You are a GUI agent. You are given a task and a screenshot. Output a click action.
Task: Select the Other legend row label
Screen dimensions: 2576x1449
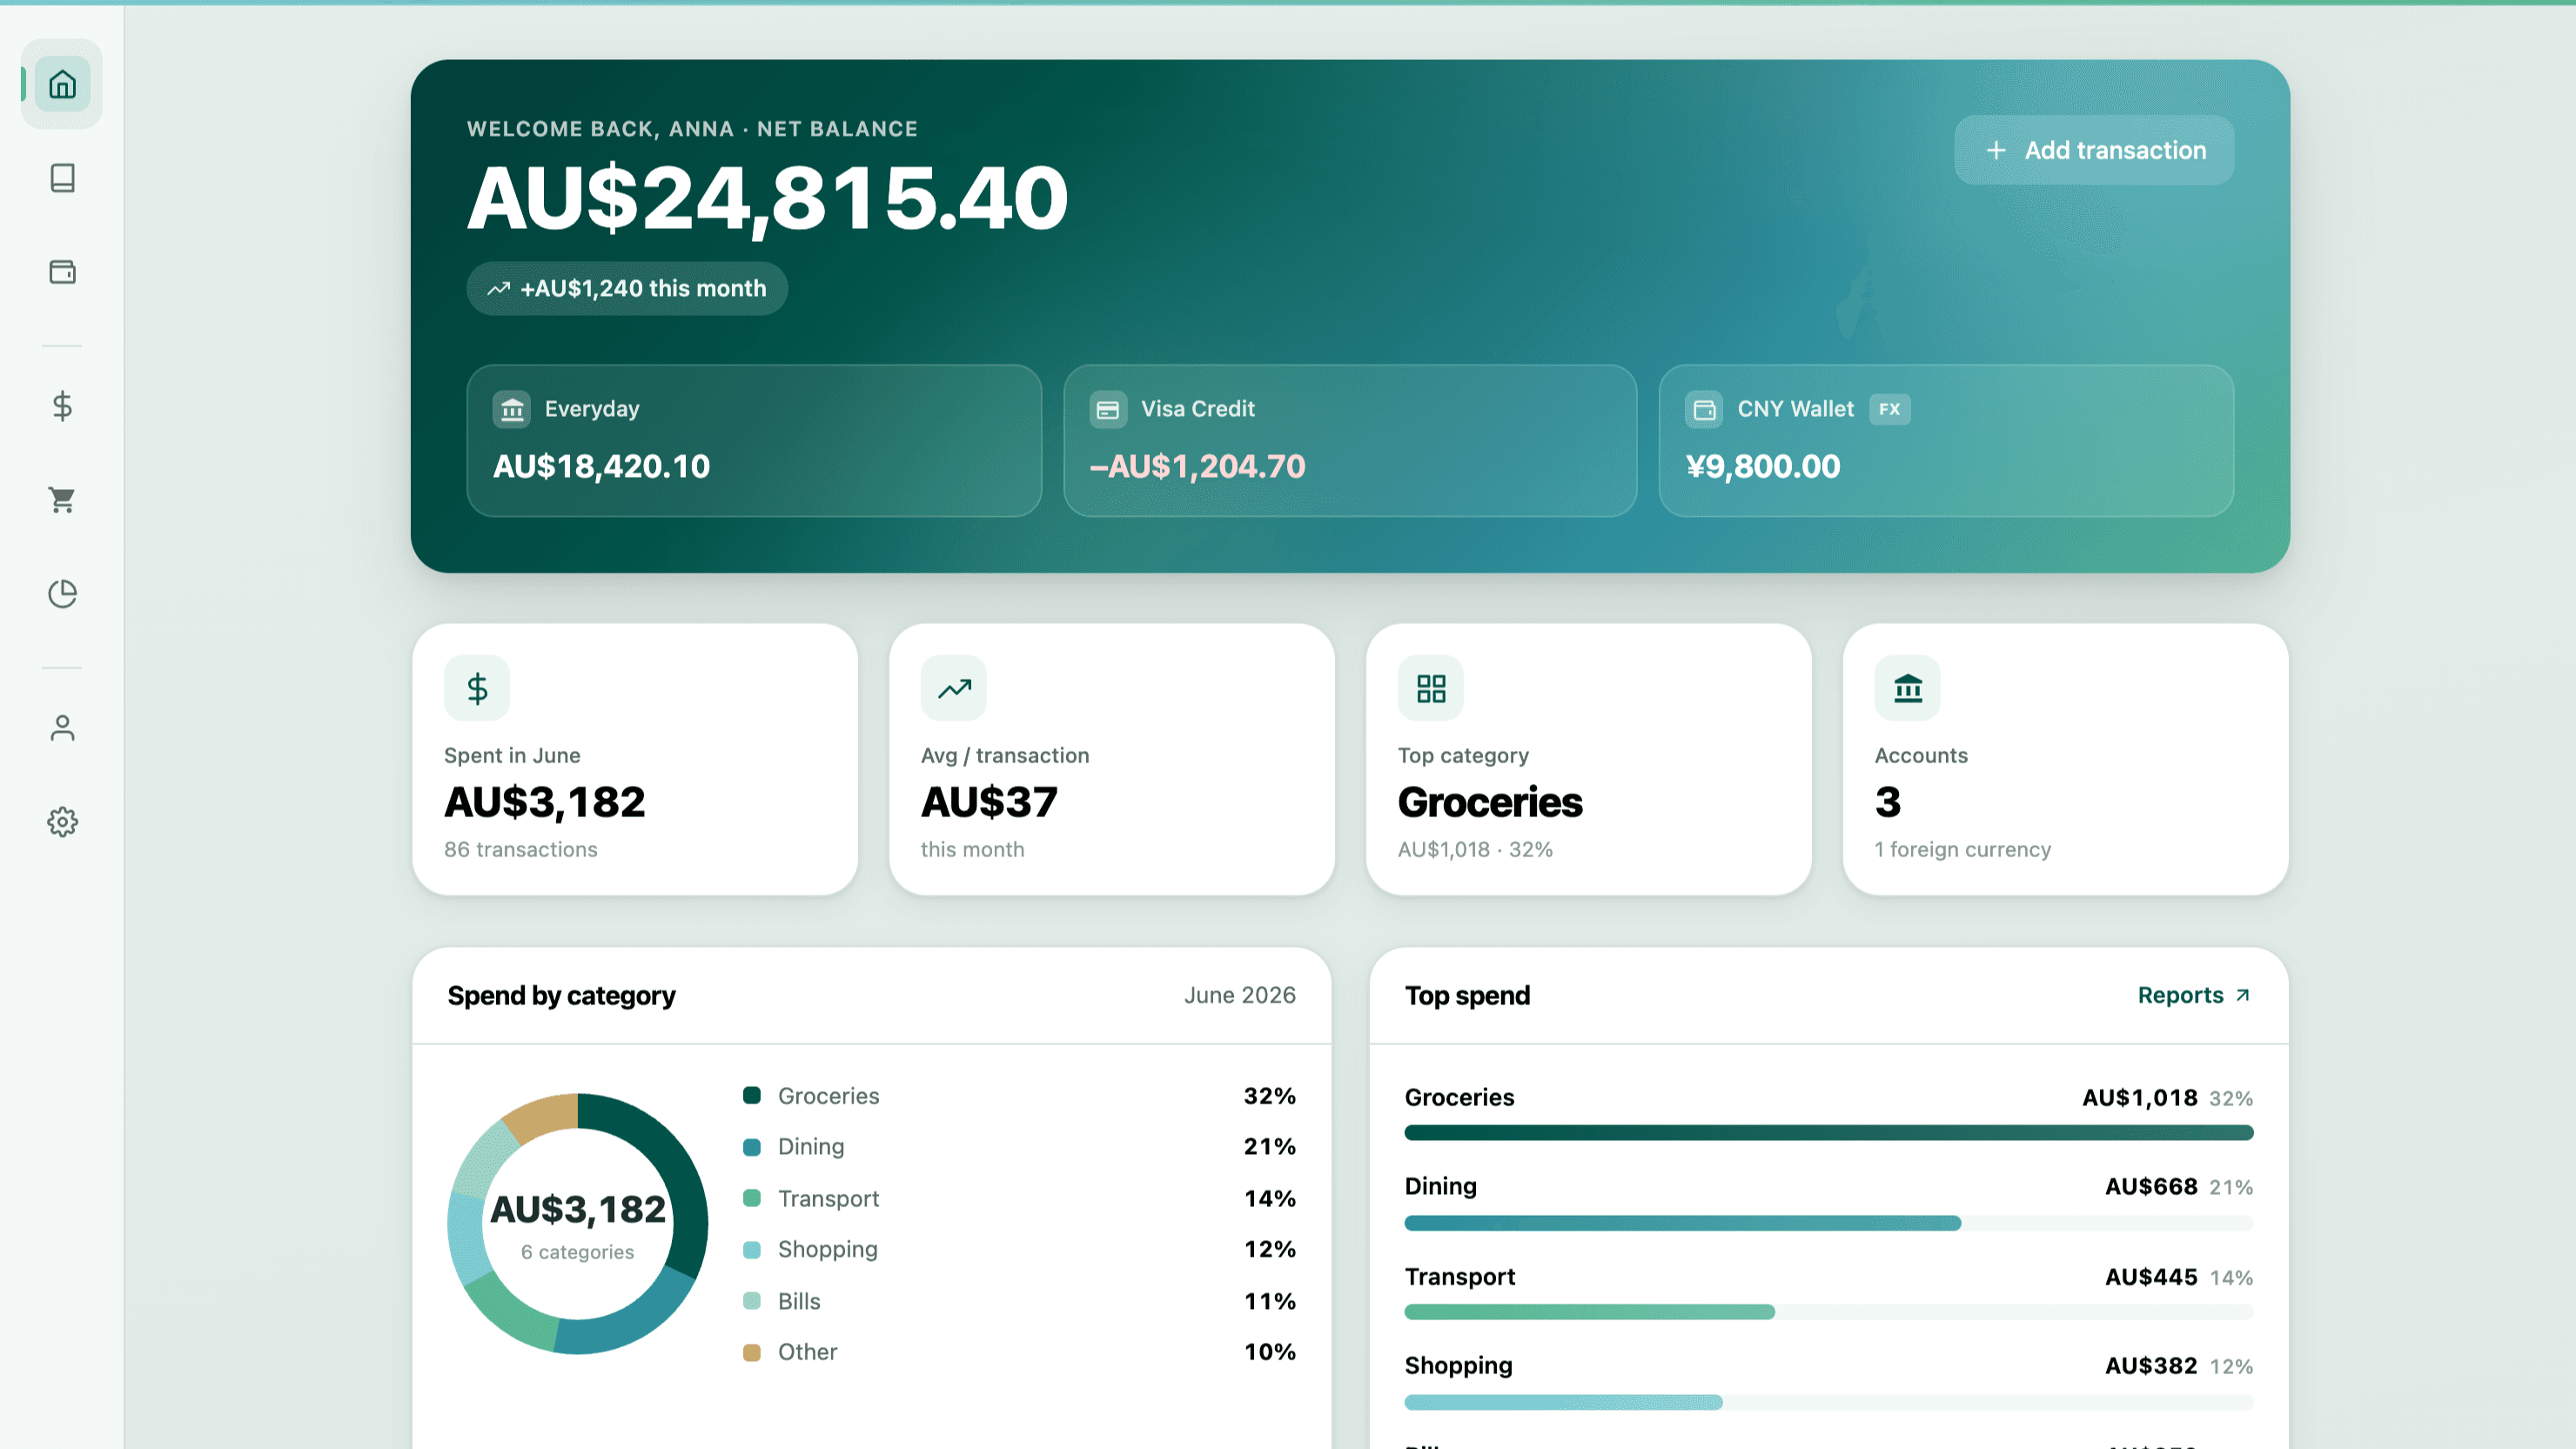tap(808, 1353)
